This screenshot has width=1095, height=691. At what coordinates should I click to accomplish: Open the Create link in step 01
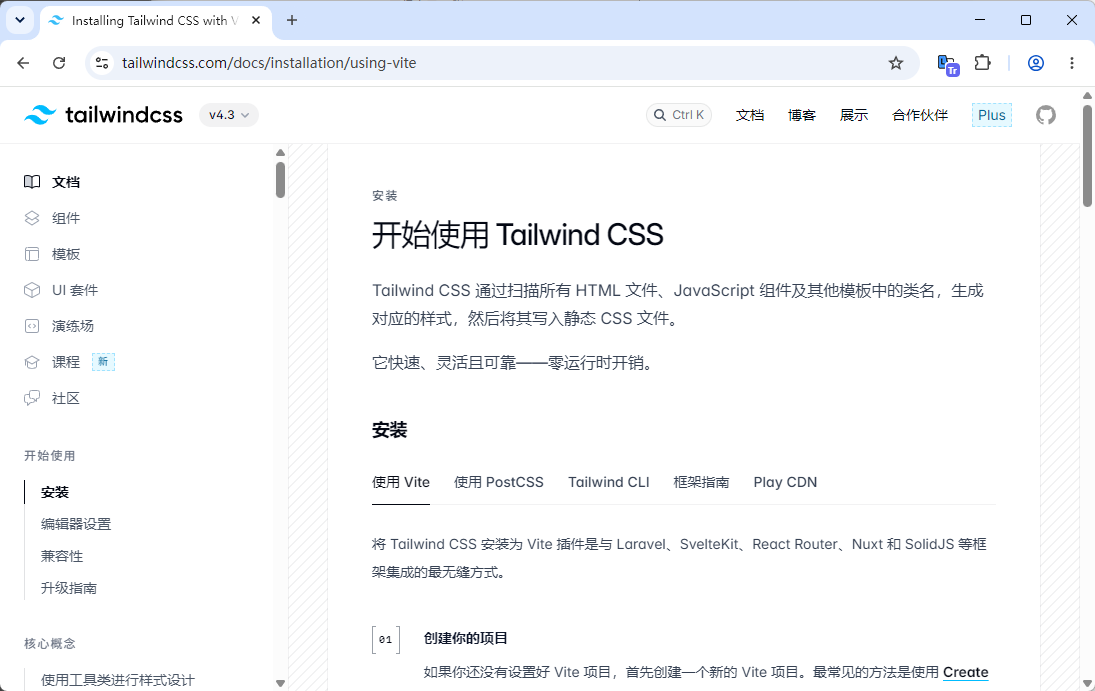tap(965, 672)
